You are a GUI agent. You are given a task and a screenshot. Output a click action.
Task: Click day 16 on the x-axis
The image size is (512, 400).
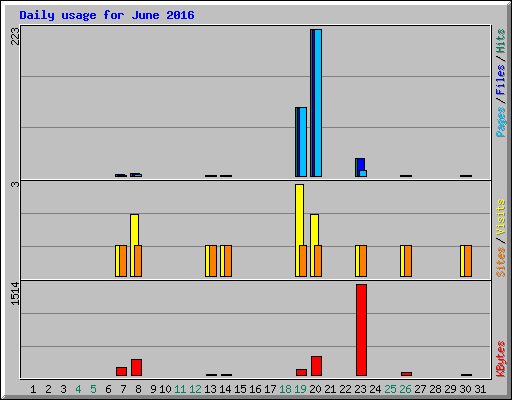[x=255, y=389]
